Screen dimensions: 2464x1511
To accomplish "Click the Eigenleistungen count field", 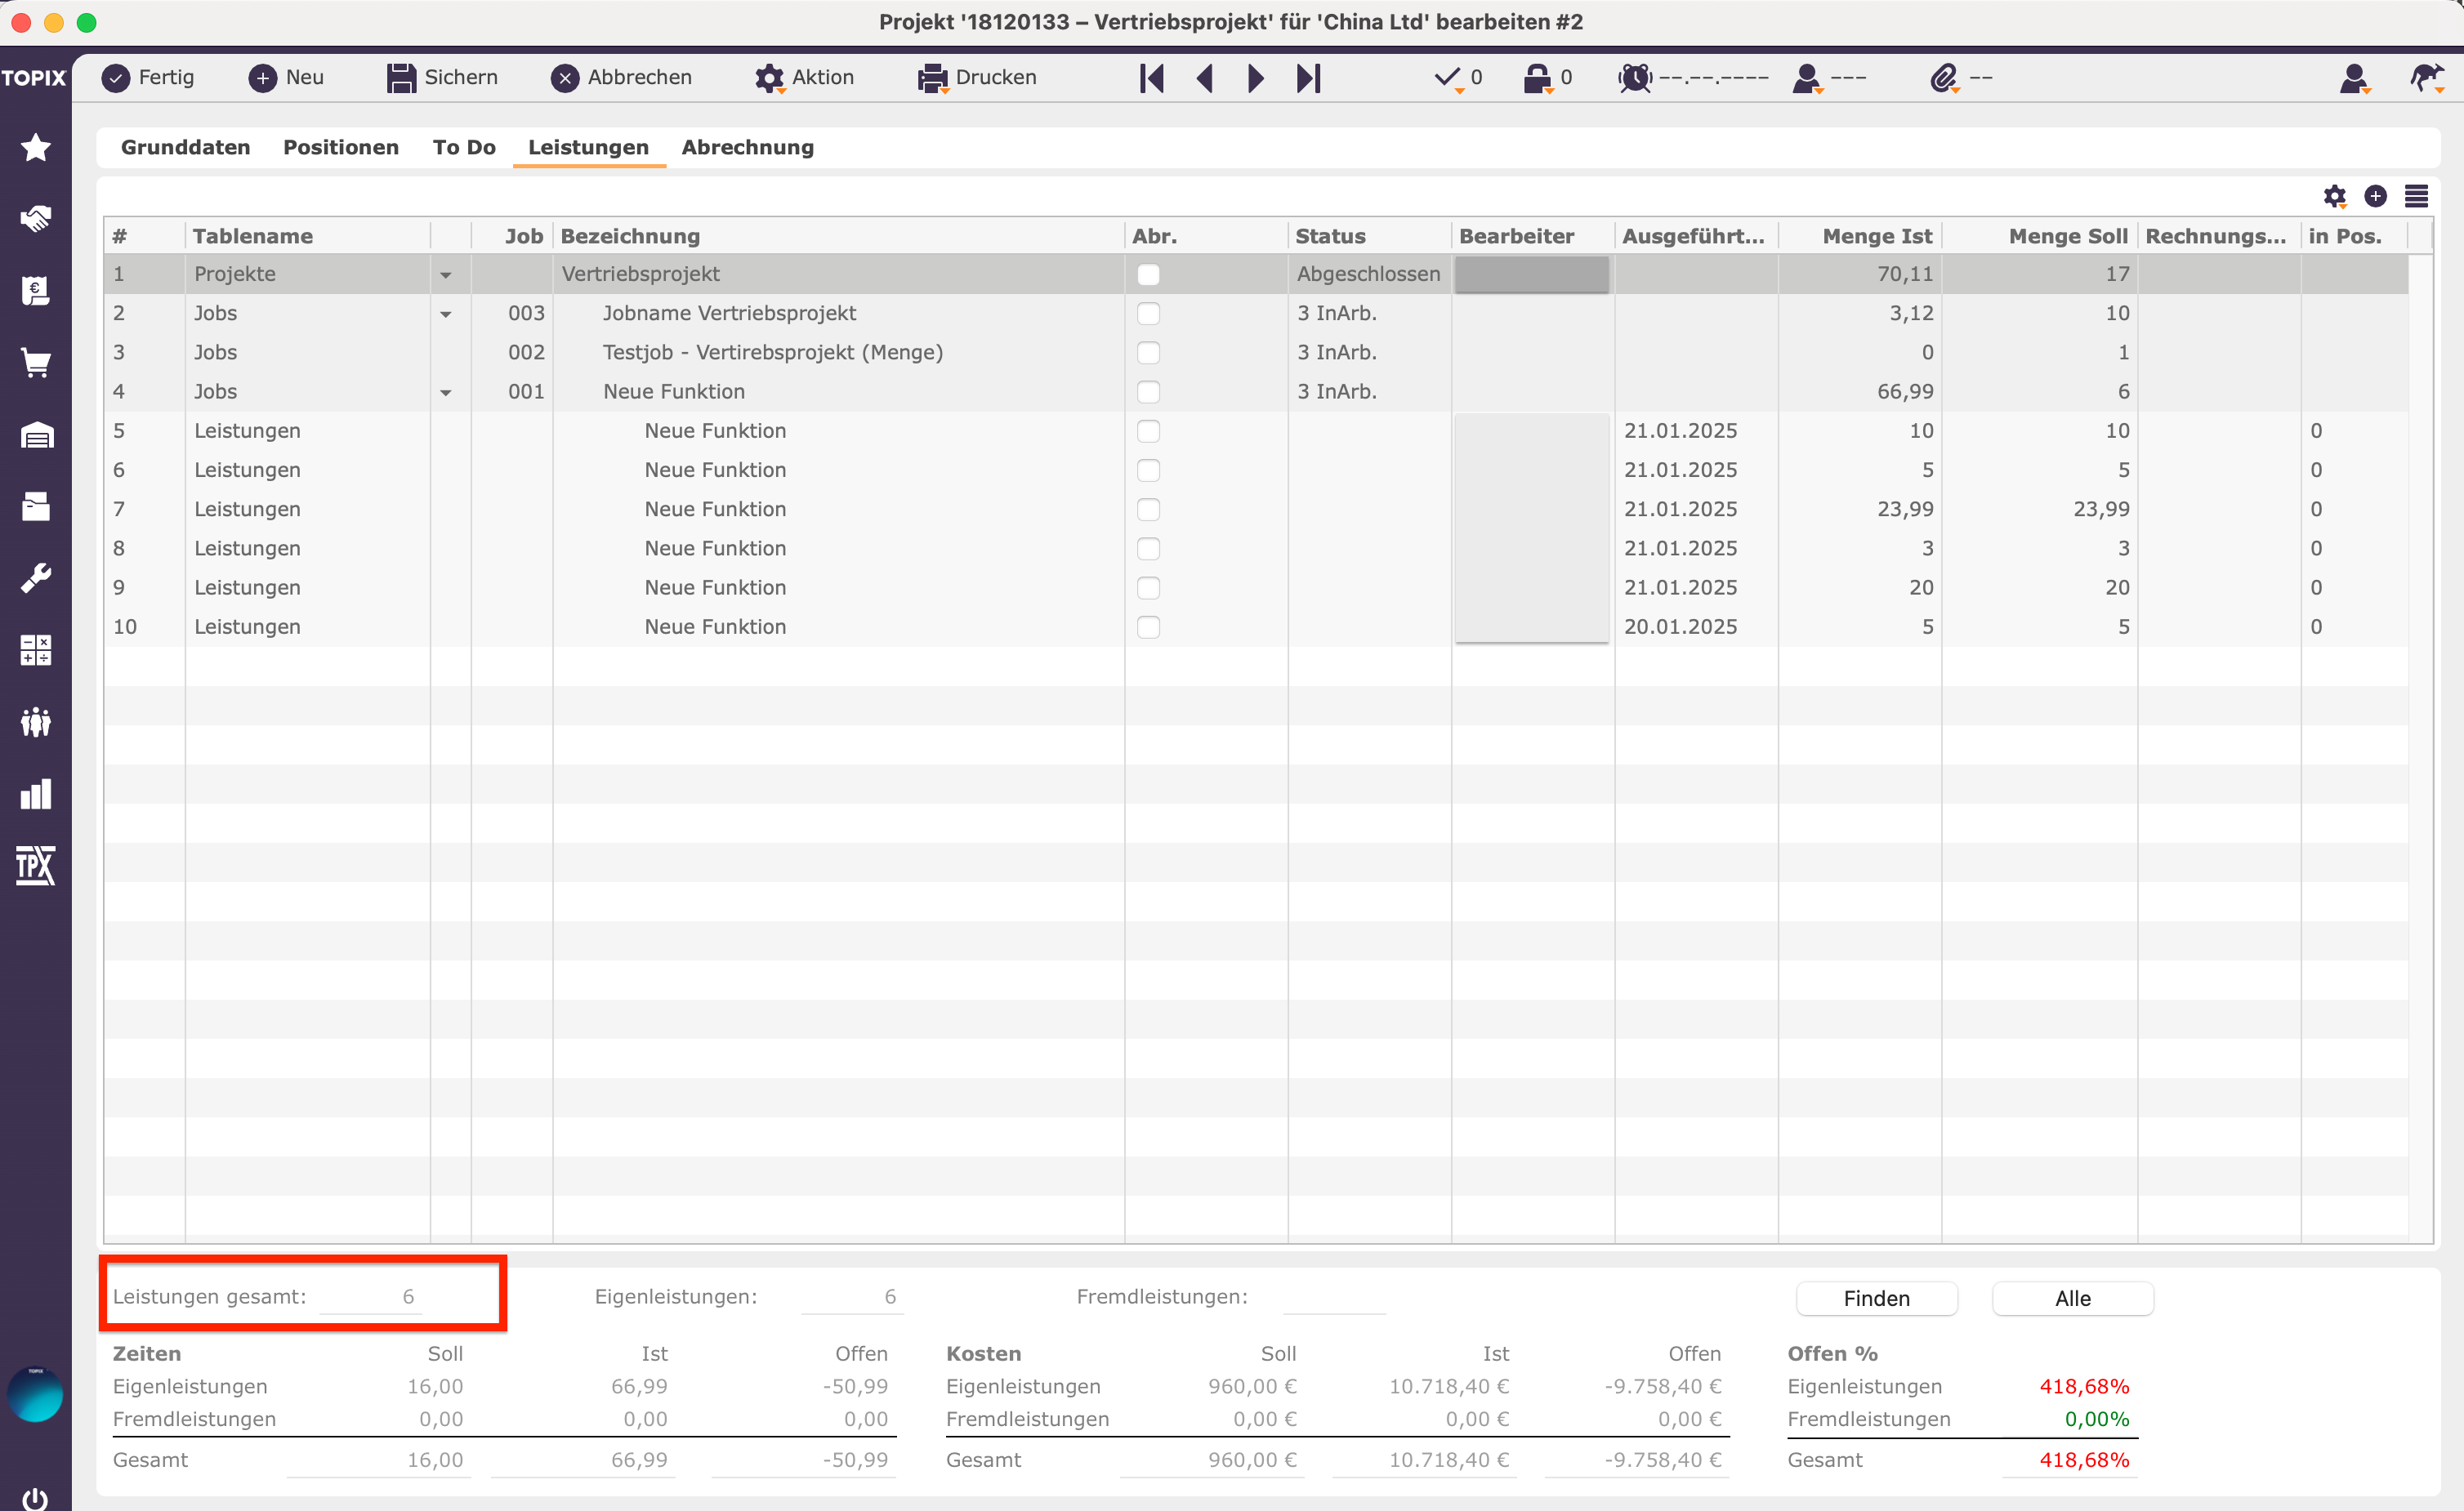I will coord(852,1297).
